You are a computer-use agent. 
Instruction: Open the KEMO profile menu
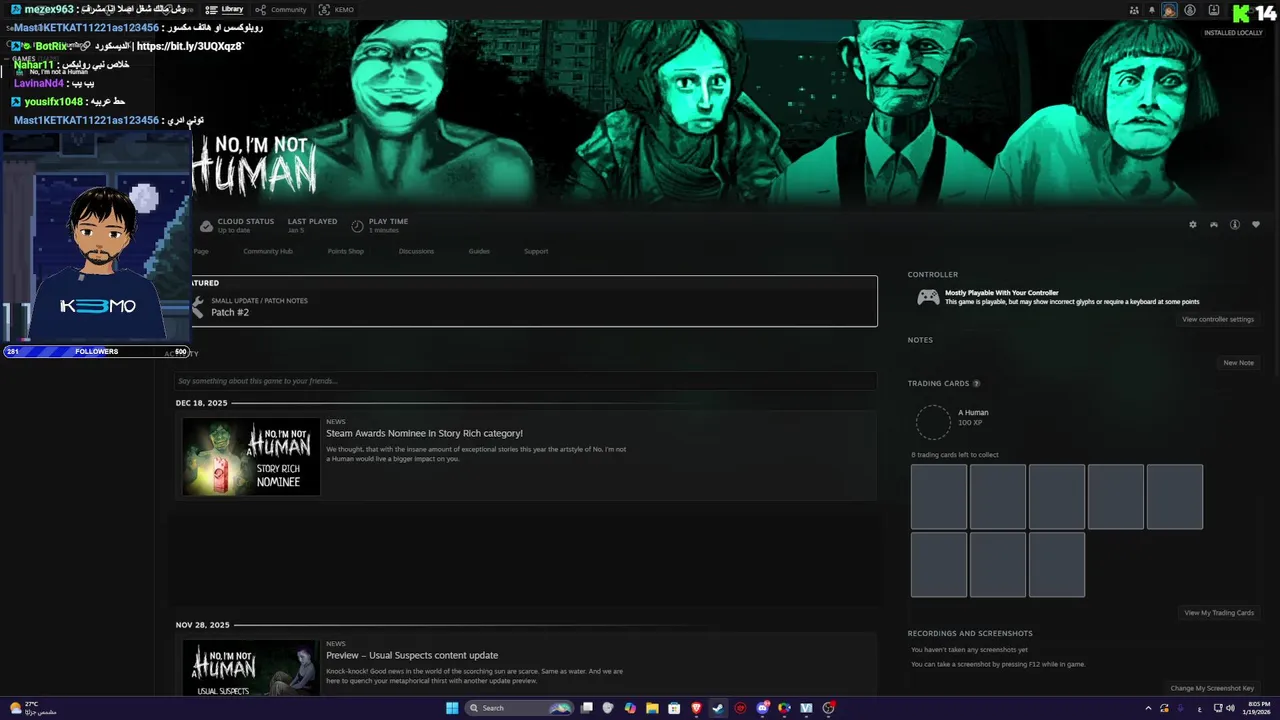pos(337,10)
